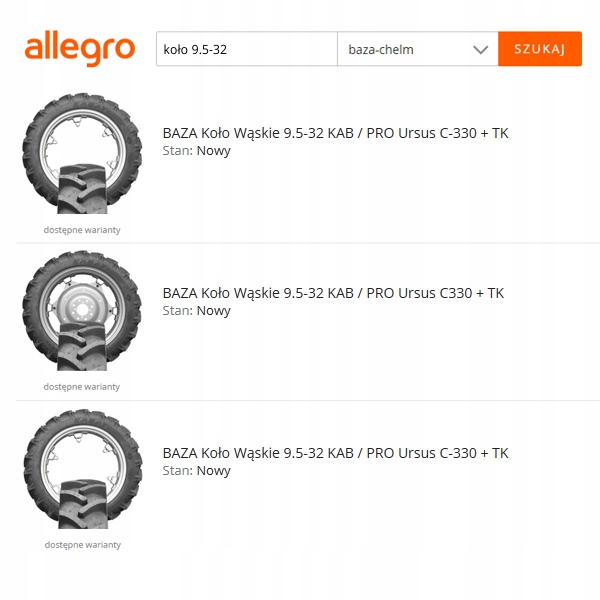Click dostępne warianty under third listing
Image resolution: width=600 pixels, height=600 pixels.
83,545
